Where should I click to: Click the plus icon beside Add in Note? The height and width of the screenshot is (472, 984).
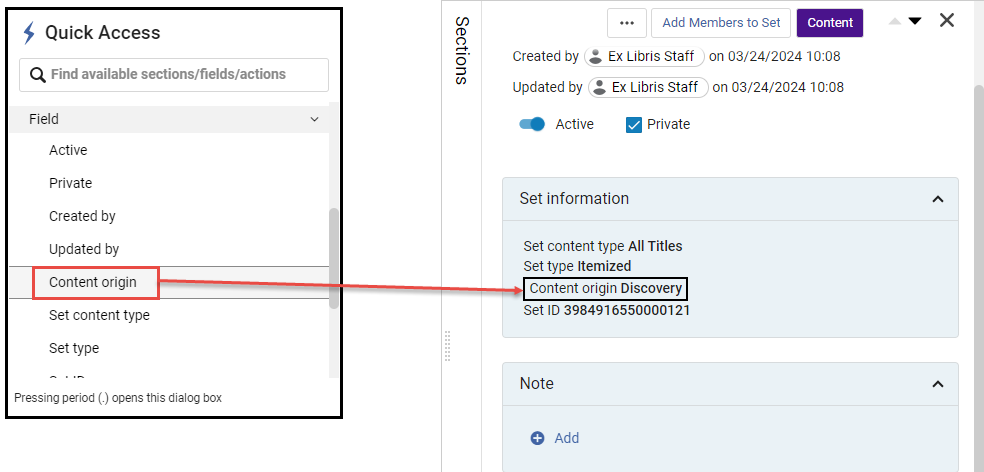[537, 438]
